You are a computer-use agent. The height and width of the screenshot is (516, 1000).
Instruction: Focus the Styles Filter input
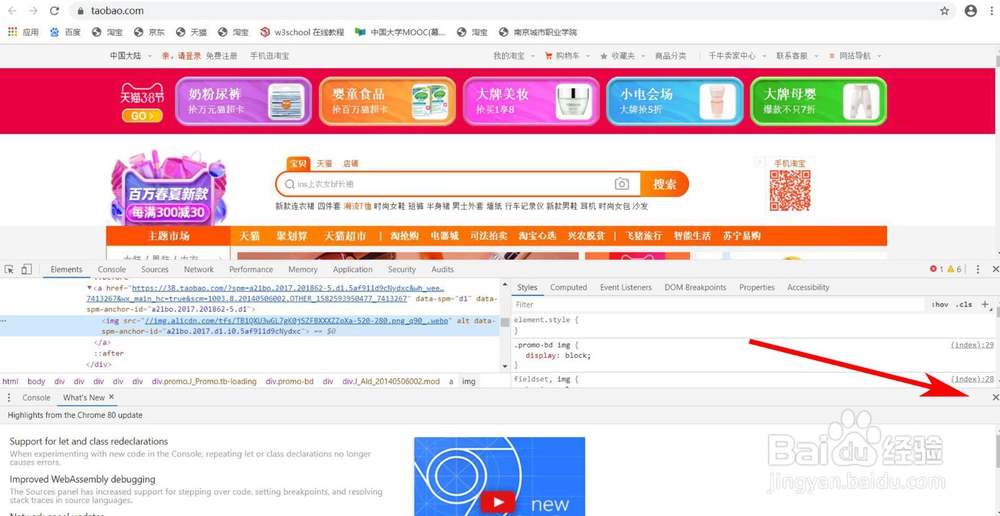click(x=717, y=305)
